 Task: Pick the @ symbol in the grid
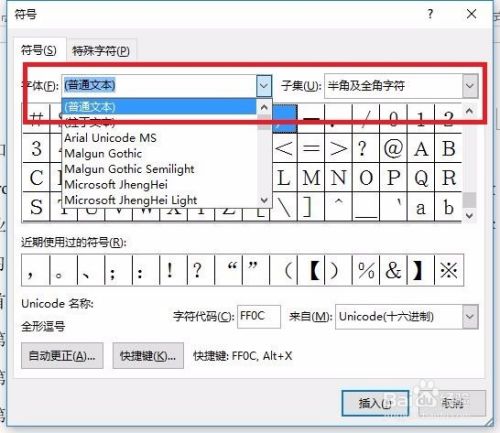393,148
